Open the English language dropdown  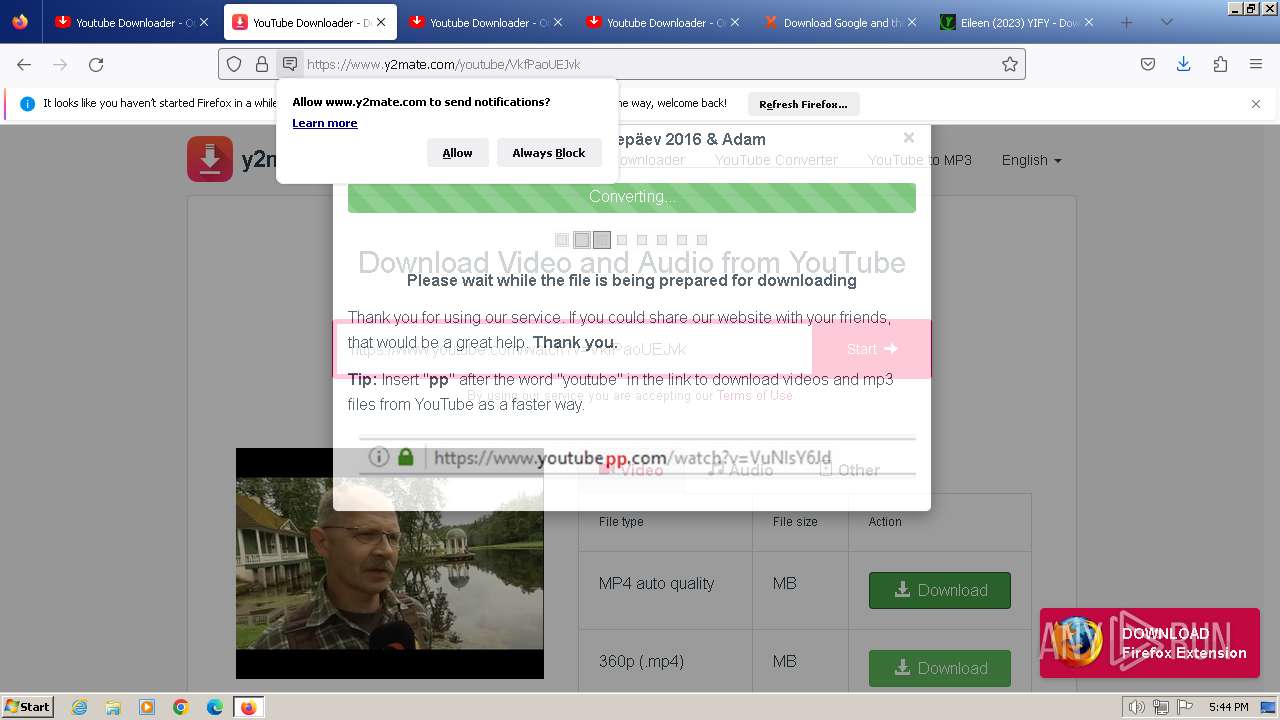pyautogui.click(x=1031, y=160)
